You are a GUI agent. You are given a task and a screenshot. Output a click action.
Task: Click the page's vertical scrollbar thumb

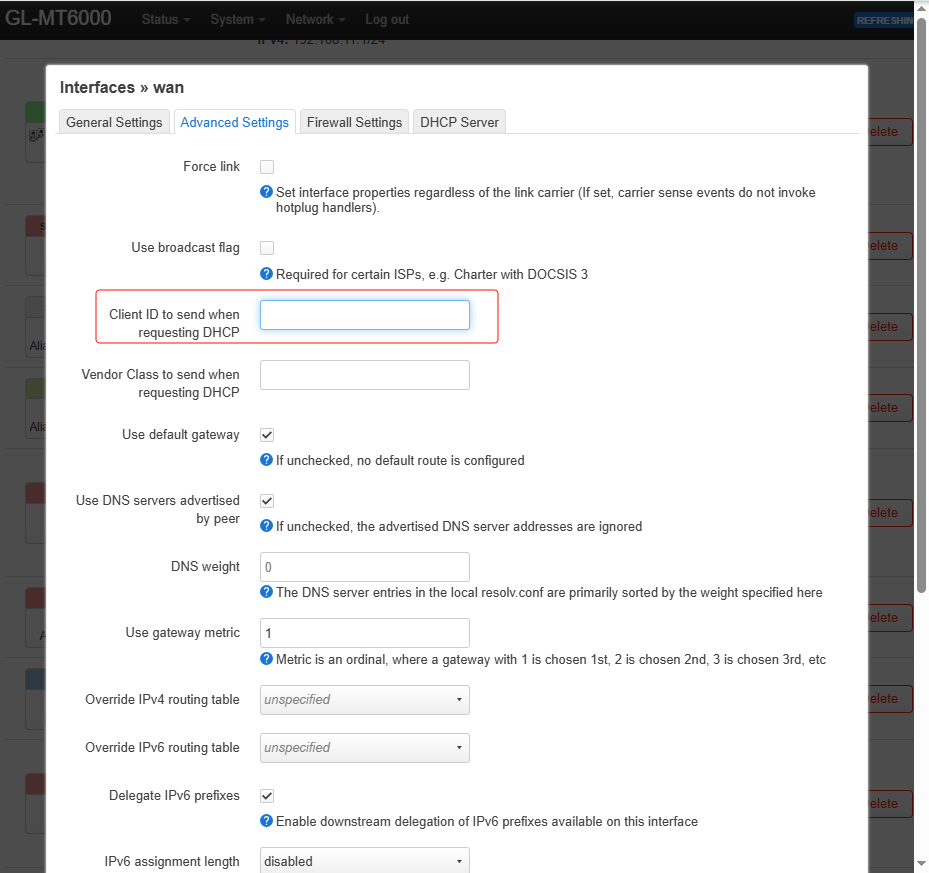(x=921, y=300)
